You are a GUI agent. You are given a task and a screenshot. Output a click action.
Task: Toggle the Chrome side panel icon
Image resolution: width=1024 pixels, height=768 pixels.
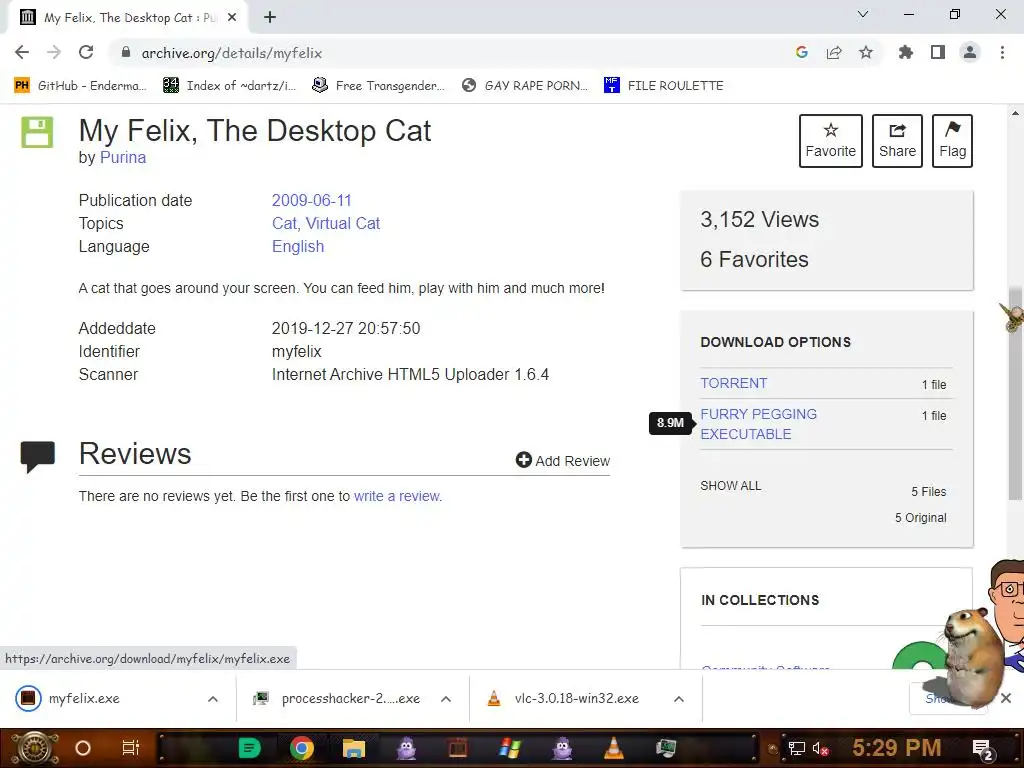tap(938, 52)
